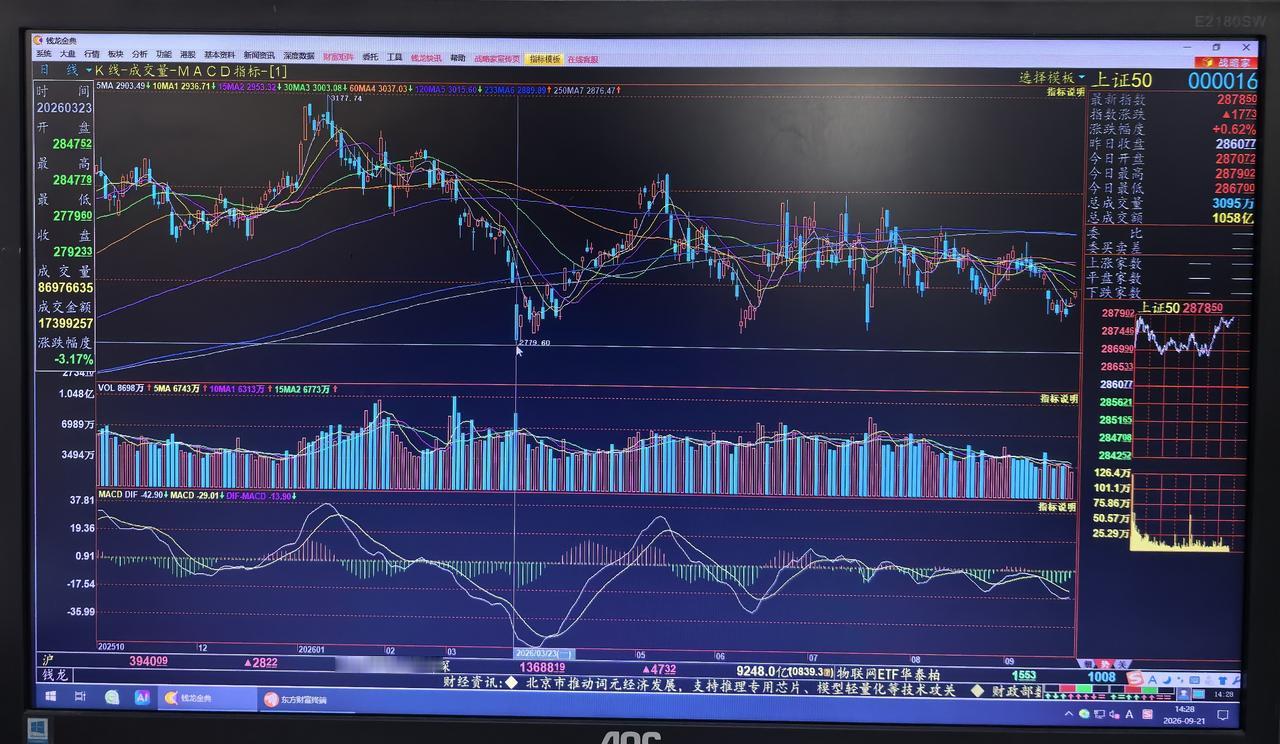
Task: Open the 大盘 menu
Action: [67, 55]
